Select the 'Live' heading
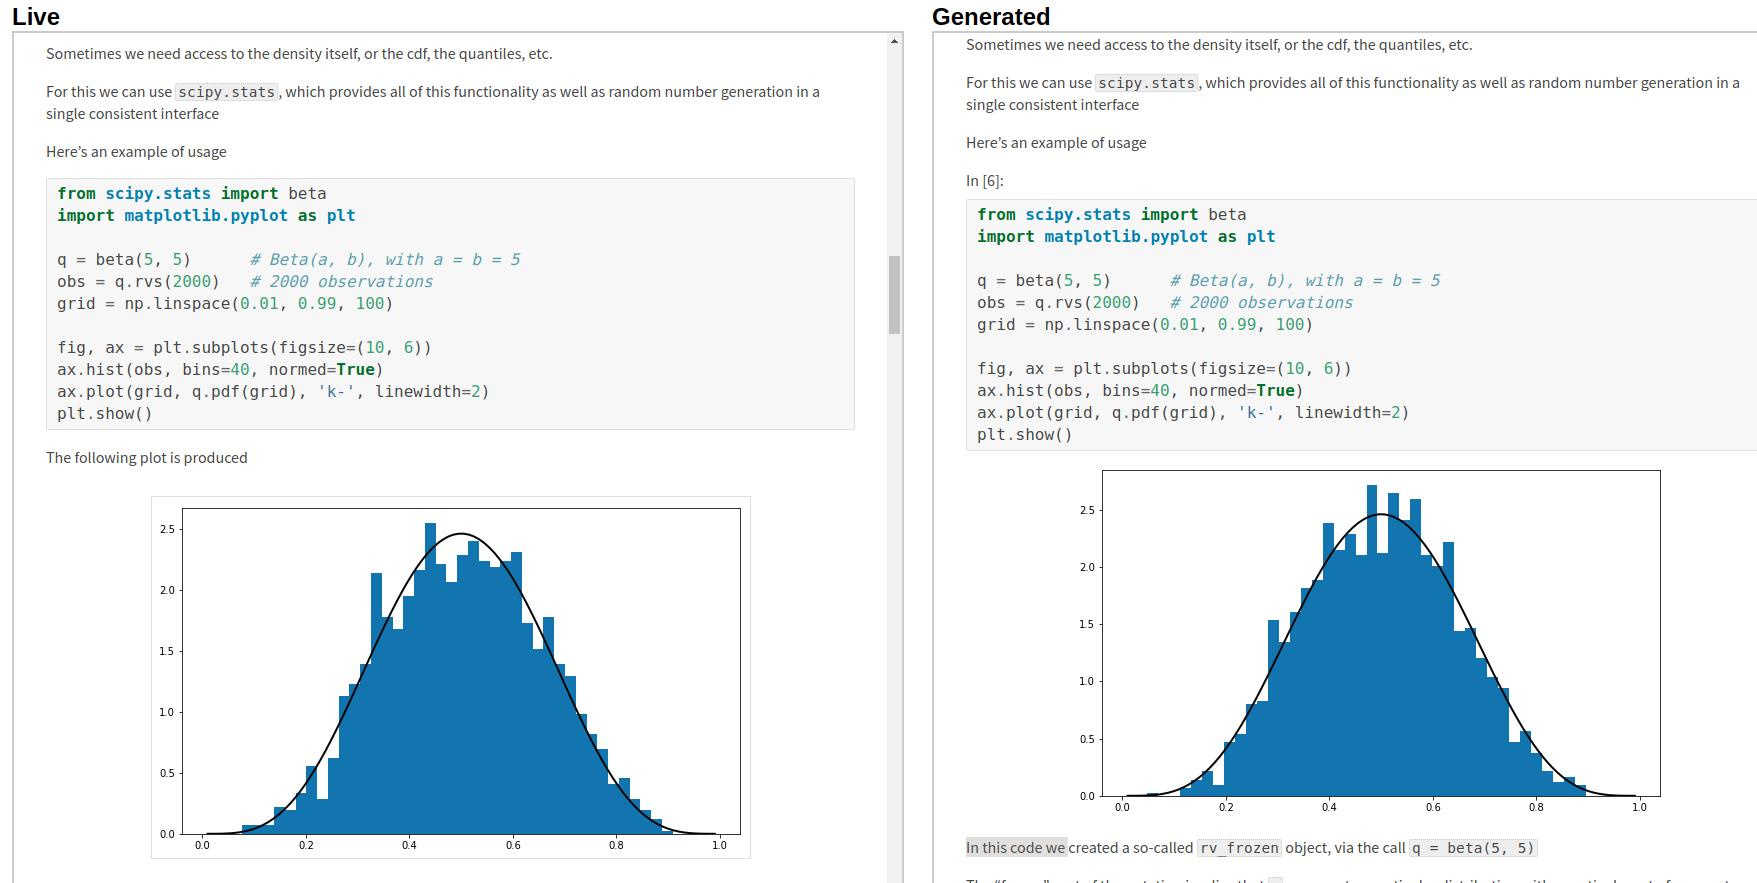 point(36,17)
